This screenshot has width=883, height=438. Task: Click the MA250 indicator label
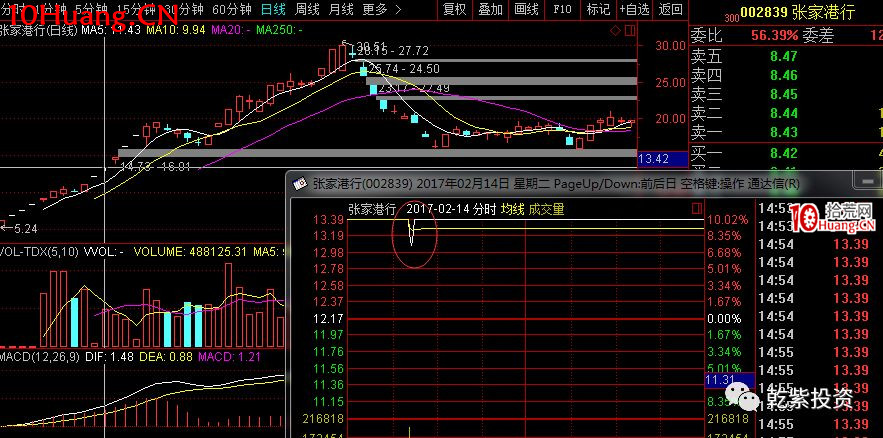click(x=279, y=30)
